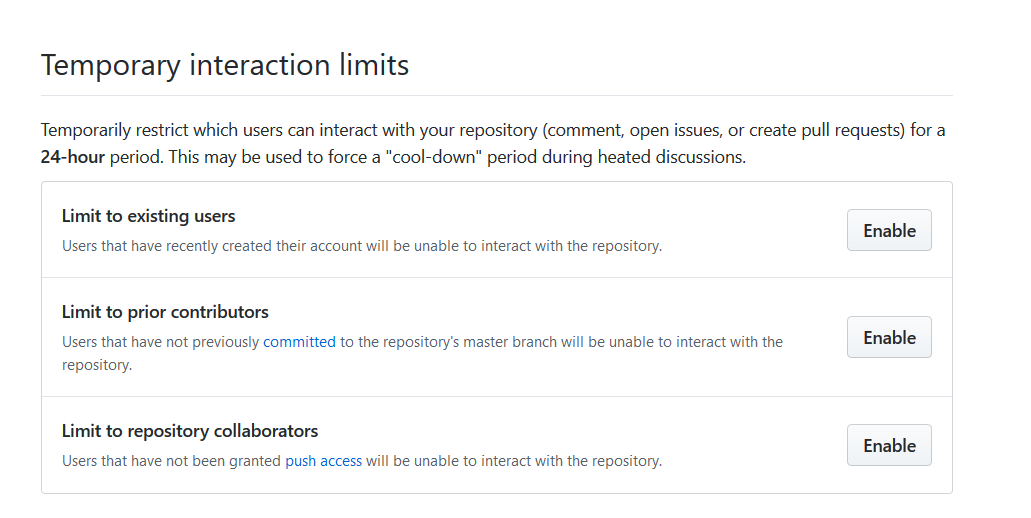The height and width of the screenshot is (518, 1031).
Task: Click description about recently created accounts
Action: [360, 246]
